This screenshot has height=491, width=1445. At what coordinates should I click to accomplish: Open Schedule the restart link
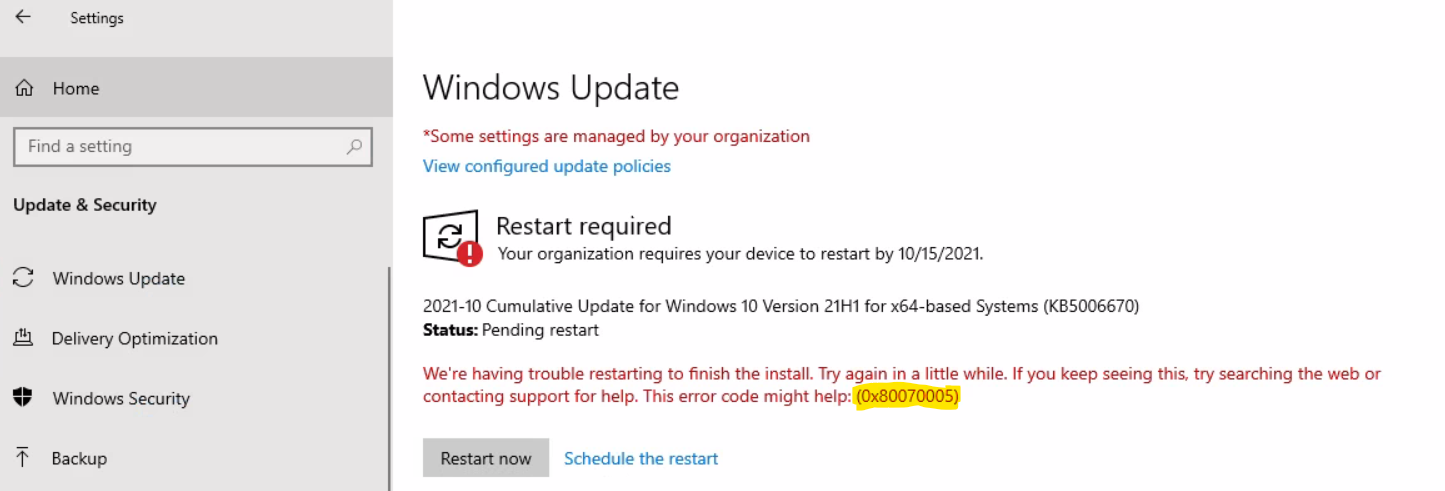[x=641, y=458]
